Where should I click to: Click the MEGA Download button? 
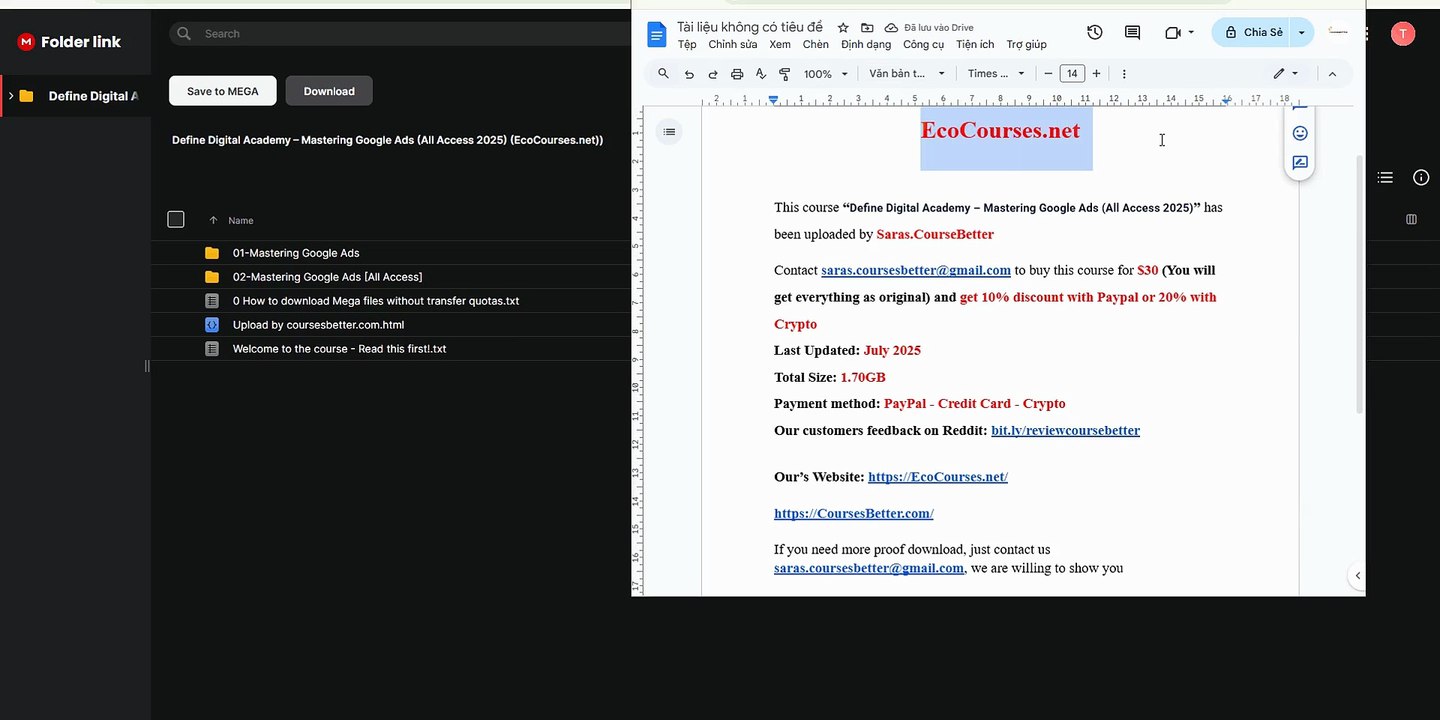click(x=329, y=91)
